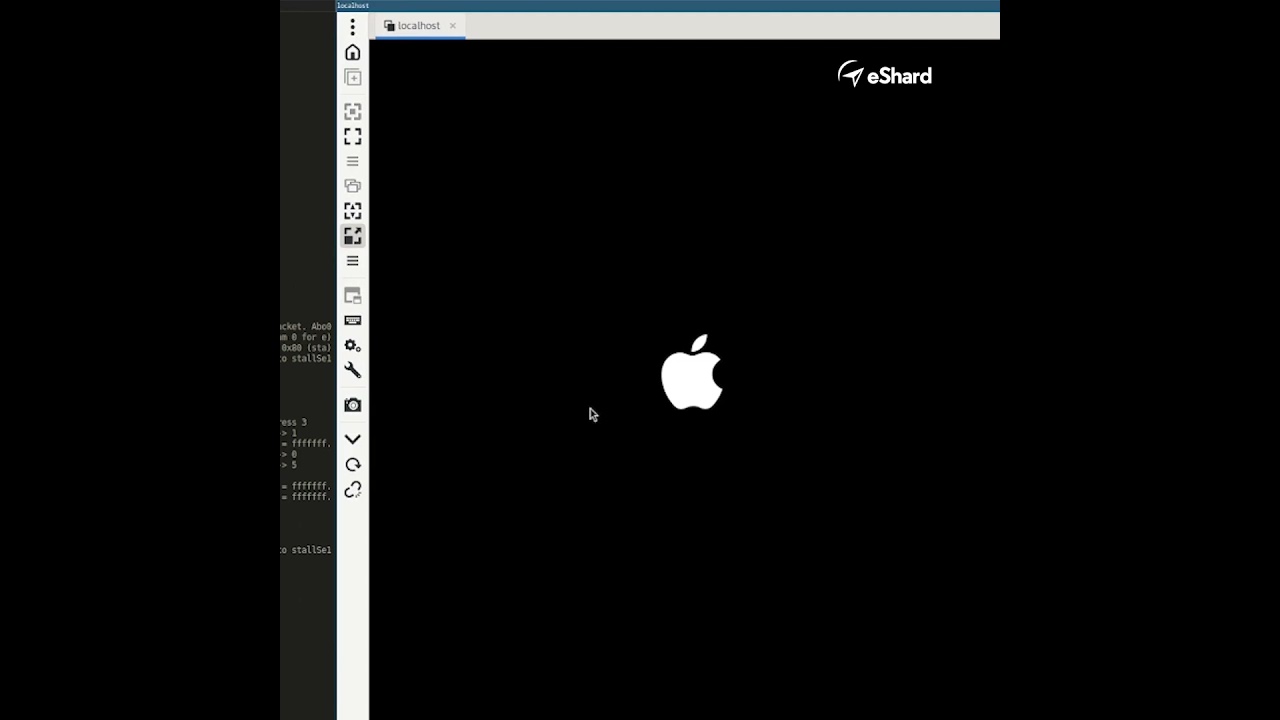Image resolution: width=1280 pixels, height=720 pixels.
Task: Click the broken-link disconnect icon
Action: pos(352,490)
